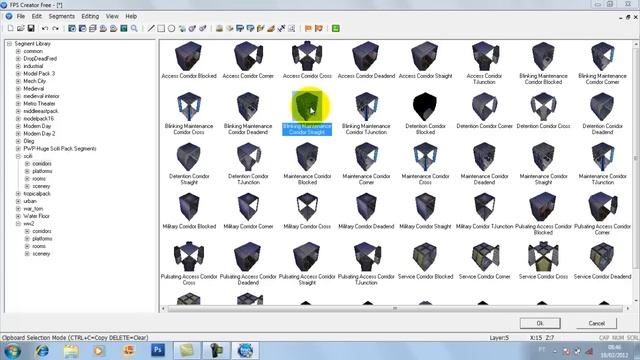Select the rectangle drawing tool
This screenshot has height=360, width=640.
pos(161,28)
